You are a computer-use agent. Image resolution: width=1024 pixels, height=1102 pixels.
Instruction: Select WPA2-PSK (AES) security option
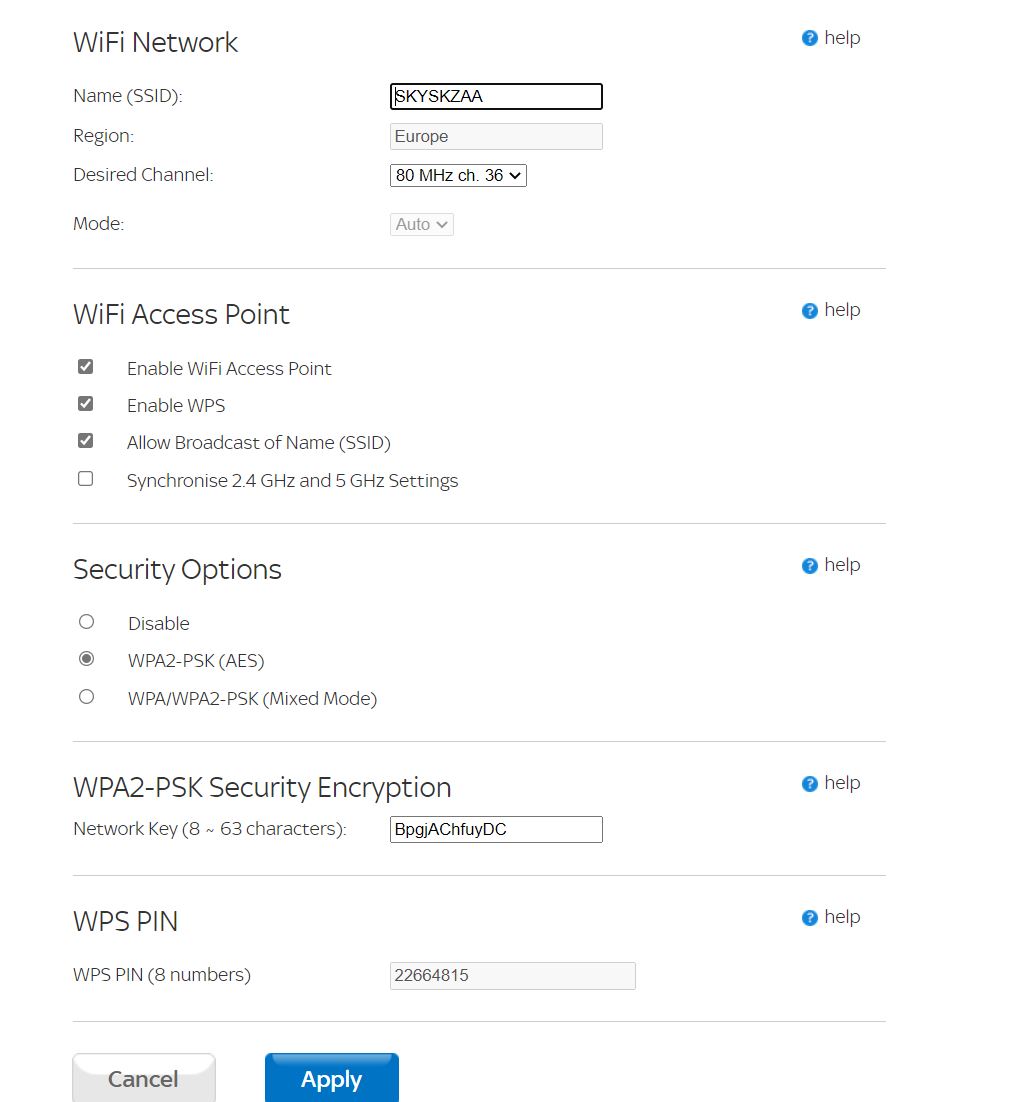(87, 659)
